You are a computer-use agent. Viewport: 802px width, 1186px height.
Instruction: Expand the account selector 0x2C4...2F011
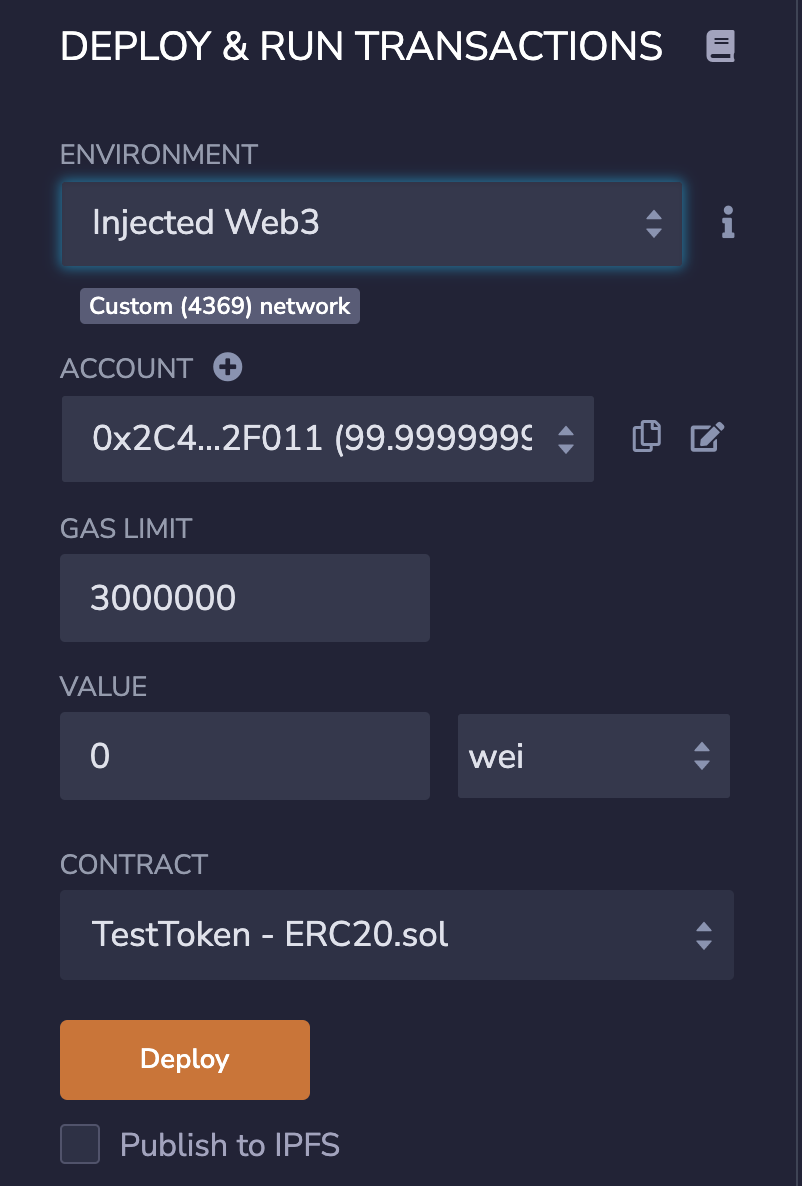[x=328, y=439]
